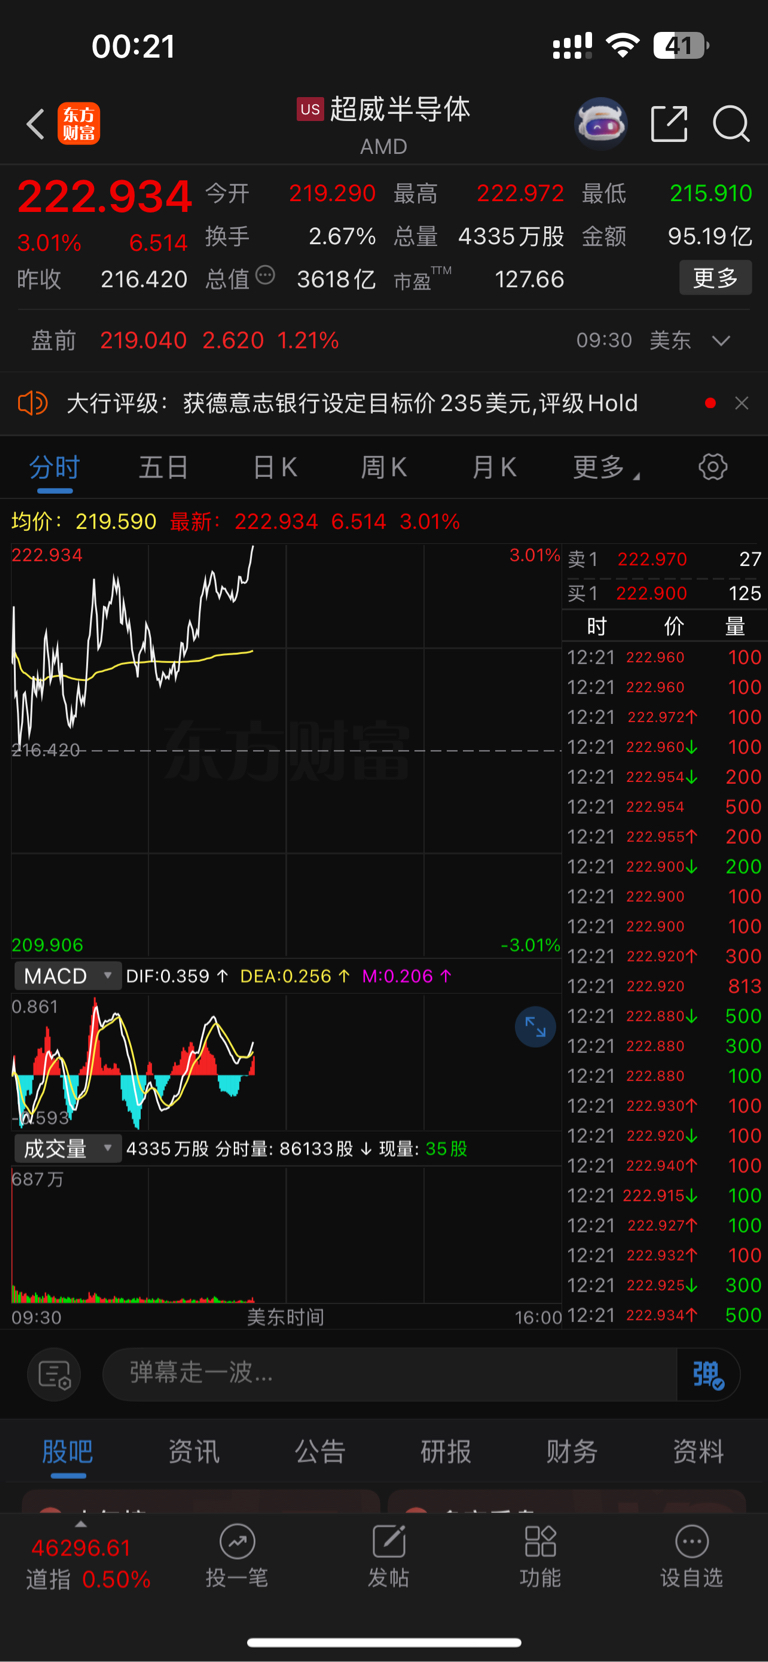Expand the 道指 index bar

click(81, 1524)
